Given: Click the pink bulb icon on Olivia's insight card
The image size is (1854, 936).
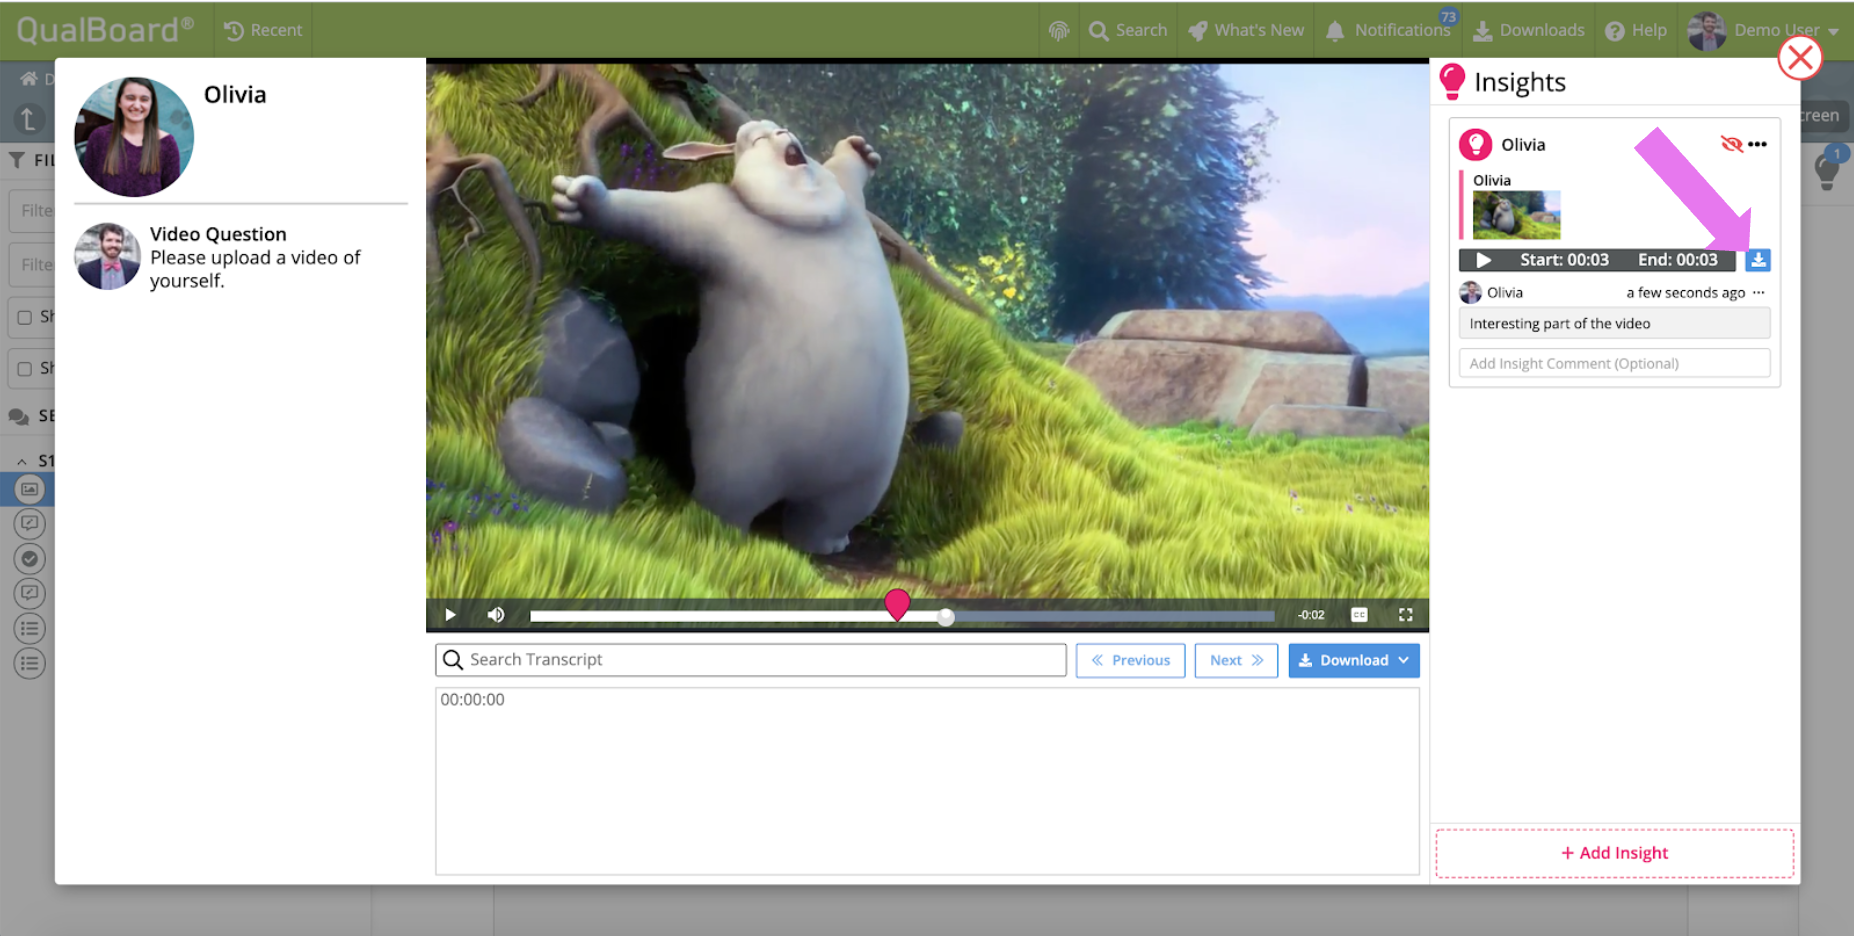Looking at the screenshot, I should click(1476, 145).
